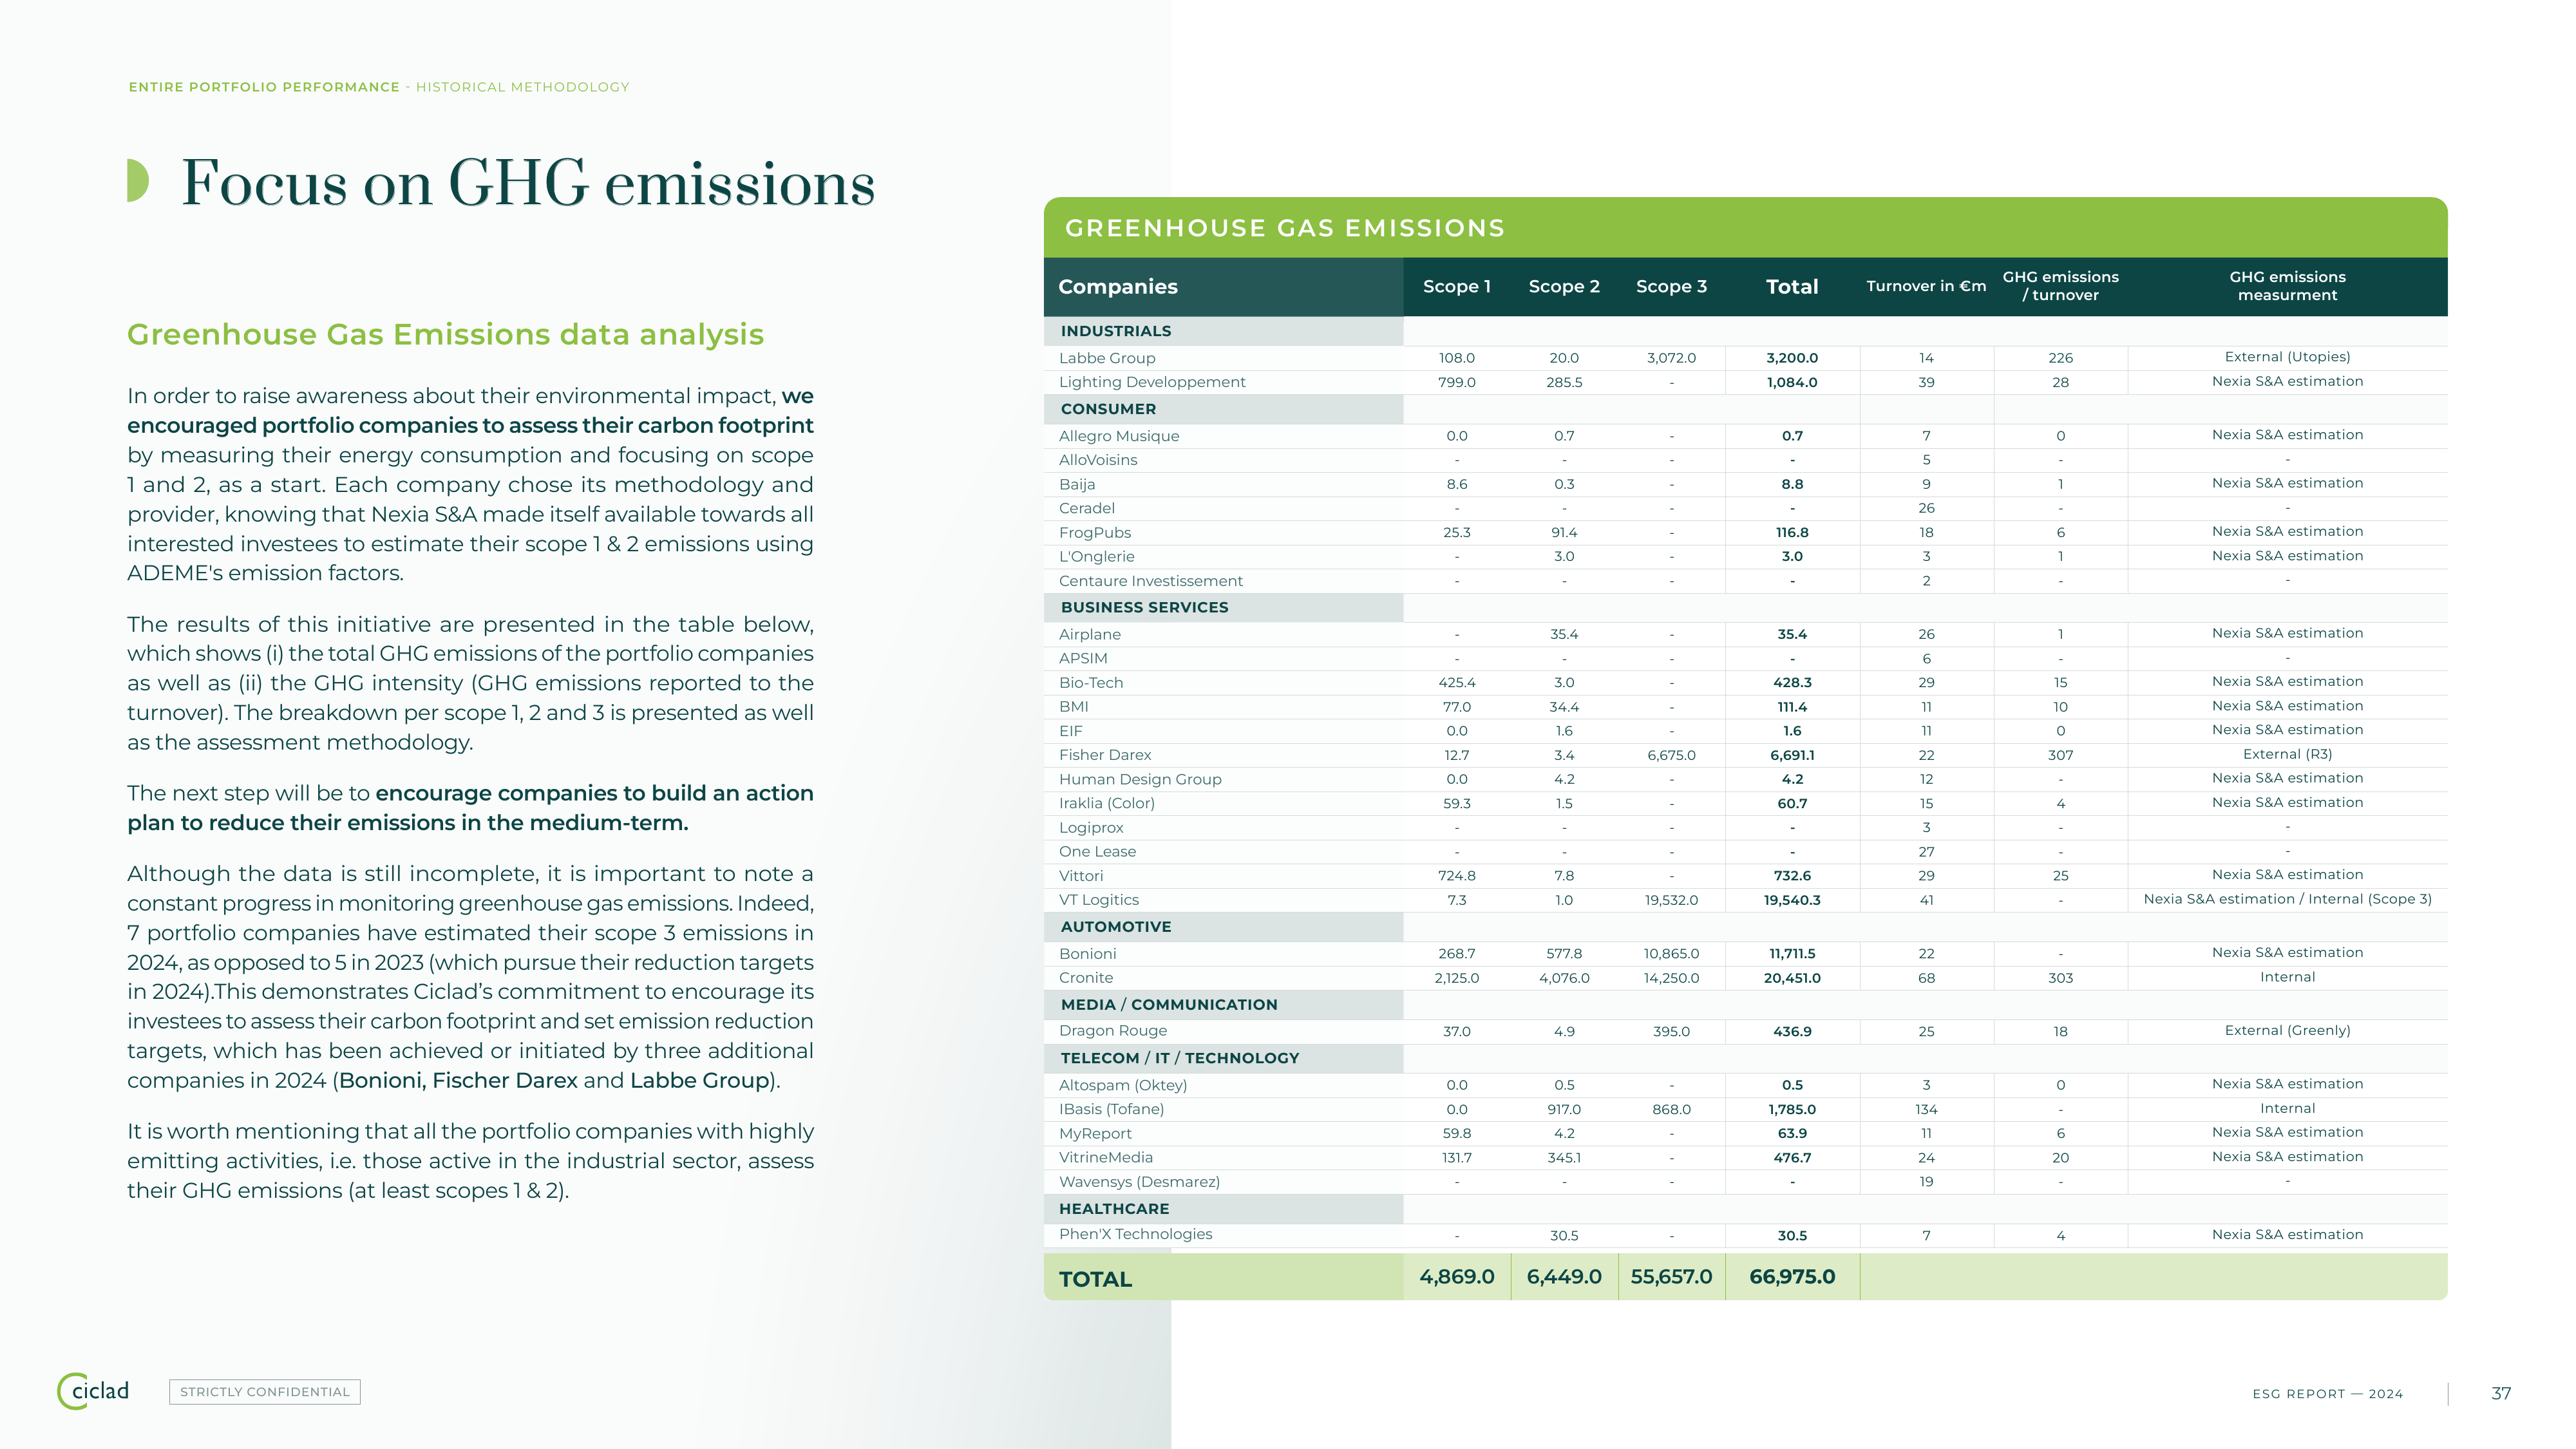Click 'External (Greenly)' in Dragon Rouge row

2287,1031
